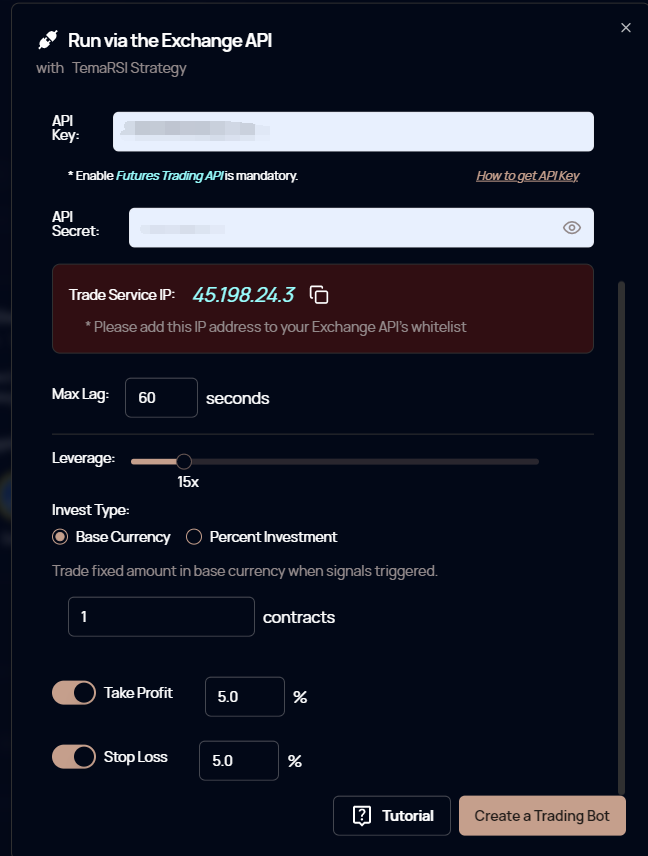Viewport: 648px width, 856px height.
Task: Click the Leverage slider handle
Action: point(183,461)
